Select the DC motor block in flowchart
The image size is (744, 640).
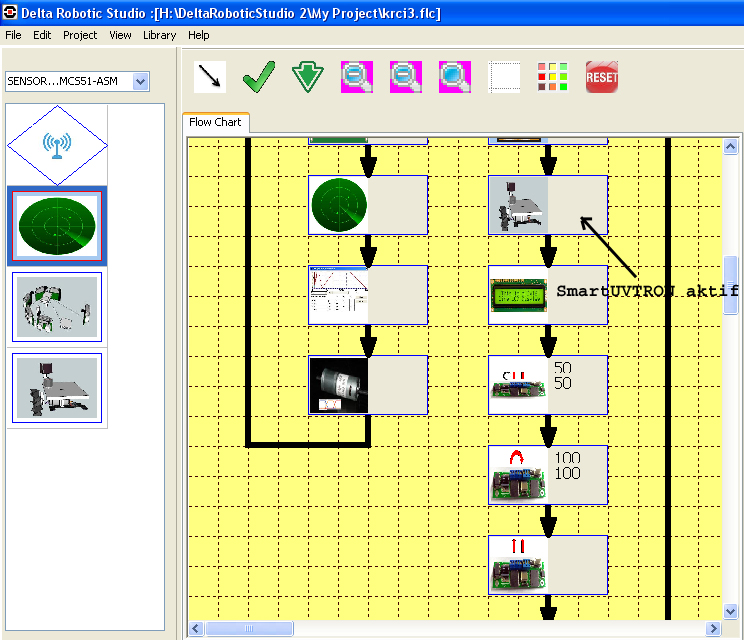tap(339, 385)
